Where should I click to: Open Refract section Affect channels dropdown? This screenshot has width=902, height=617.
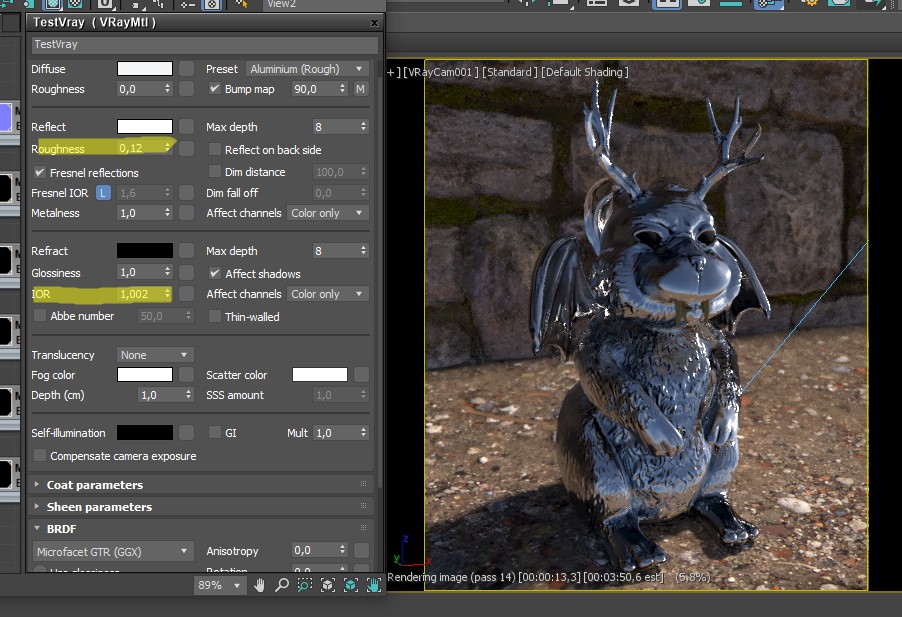[x=327, y=294]
